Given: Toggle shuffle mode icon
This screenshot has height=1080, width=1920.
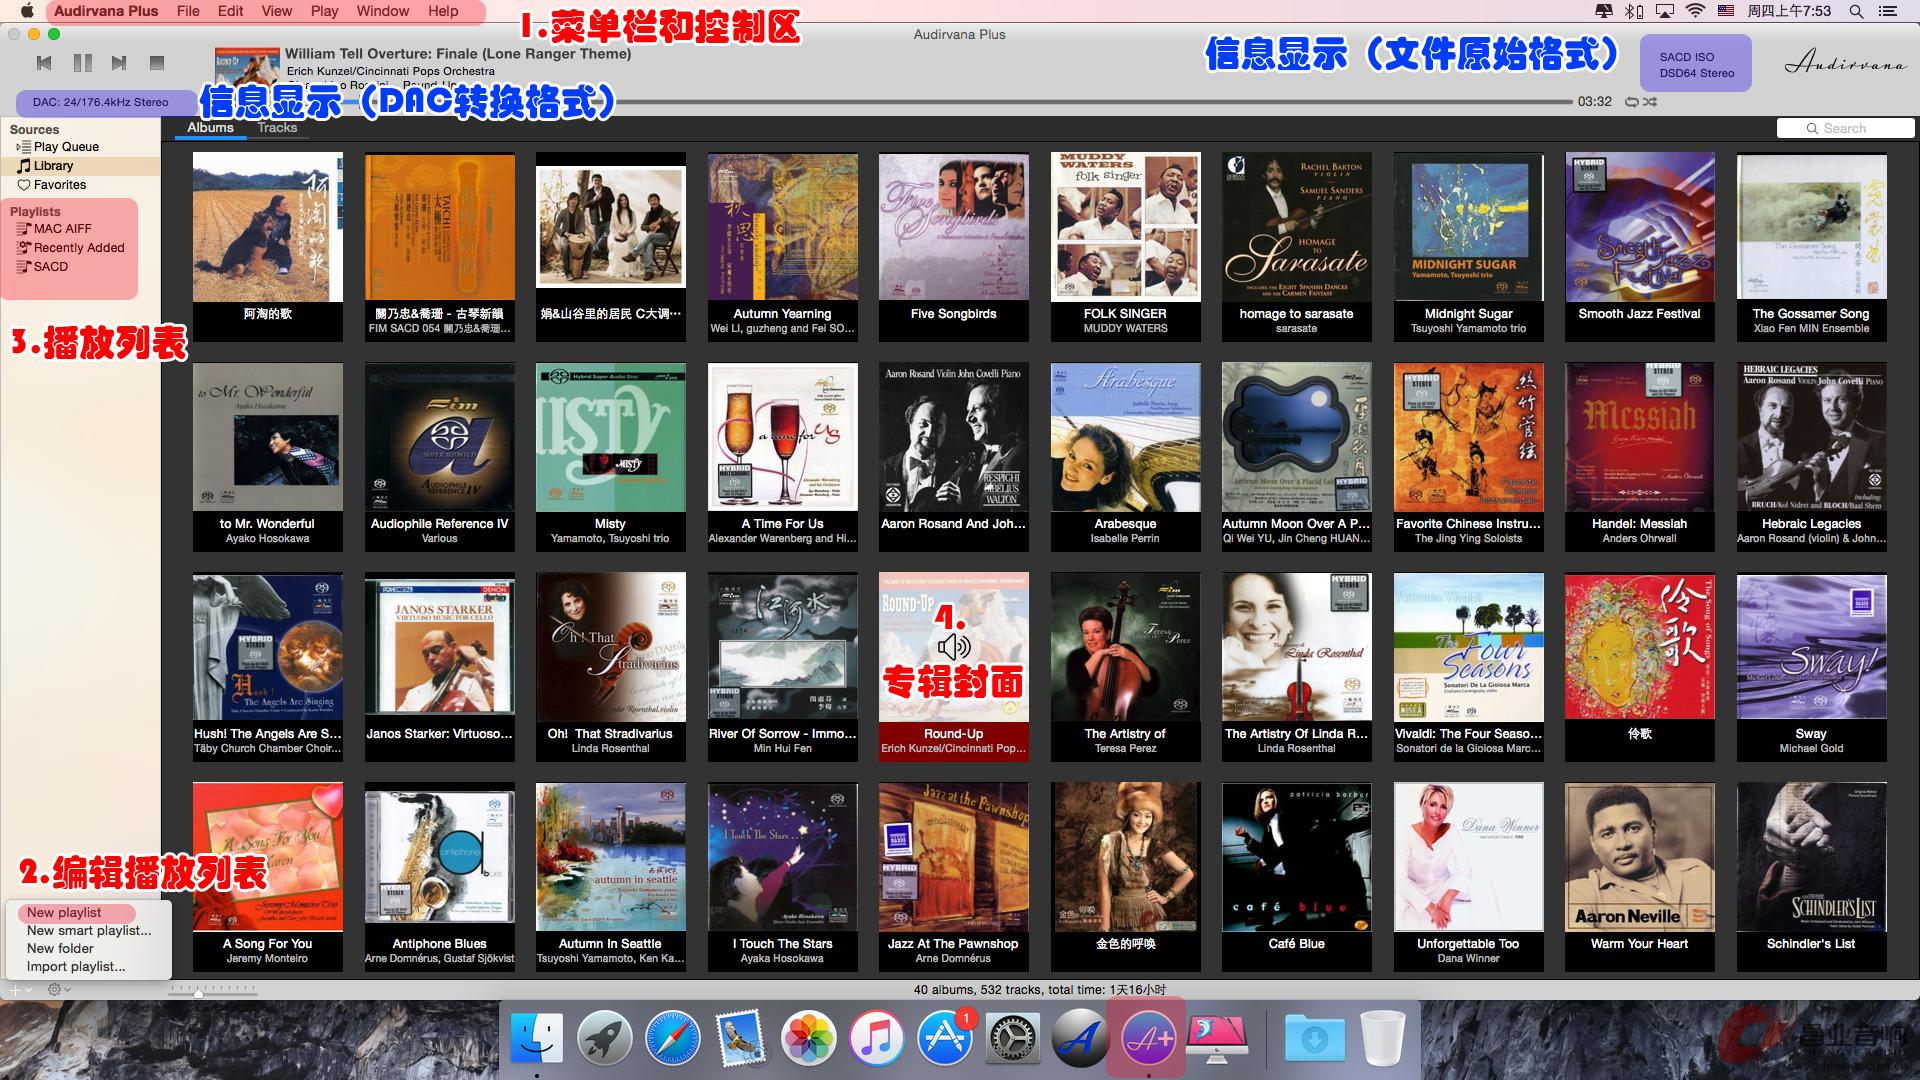Looking at the screenshot, I should click(x=1650, y=102).
